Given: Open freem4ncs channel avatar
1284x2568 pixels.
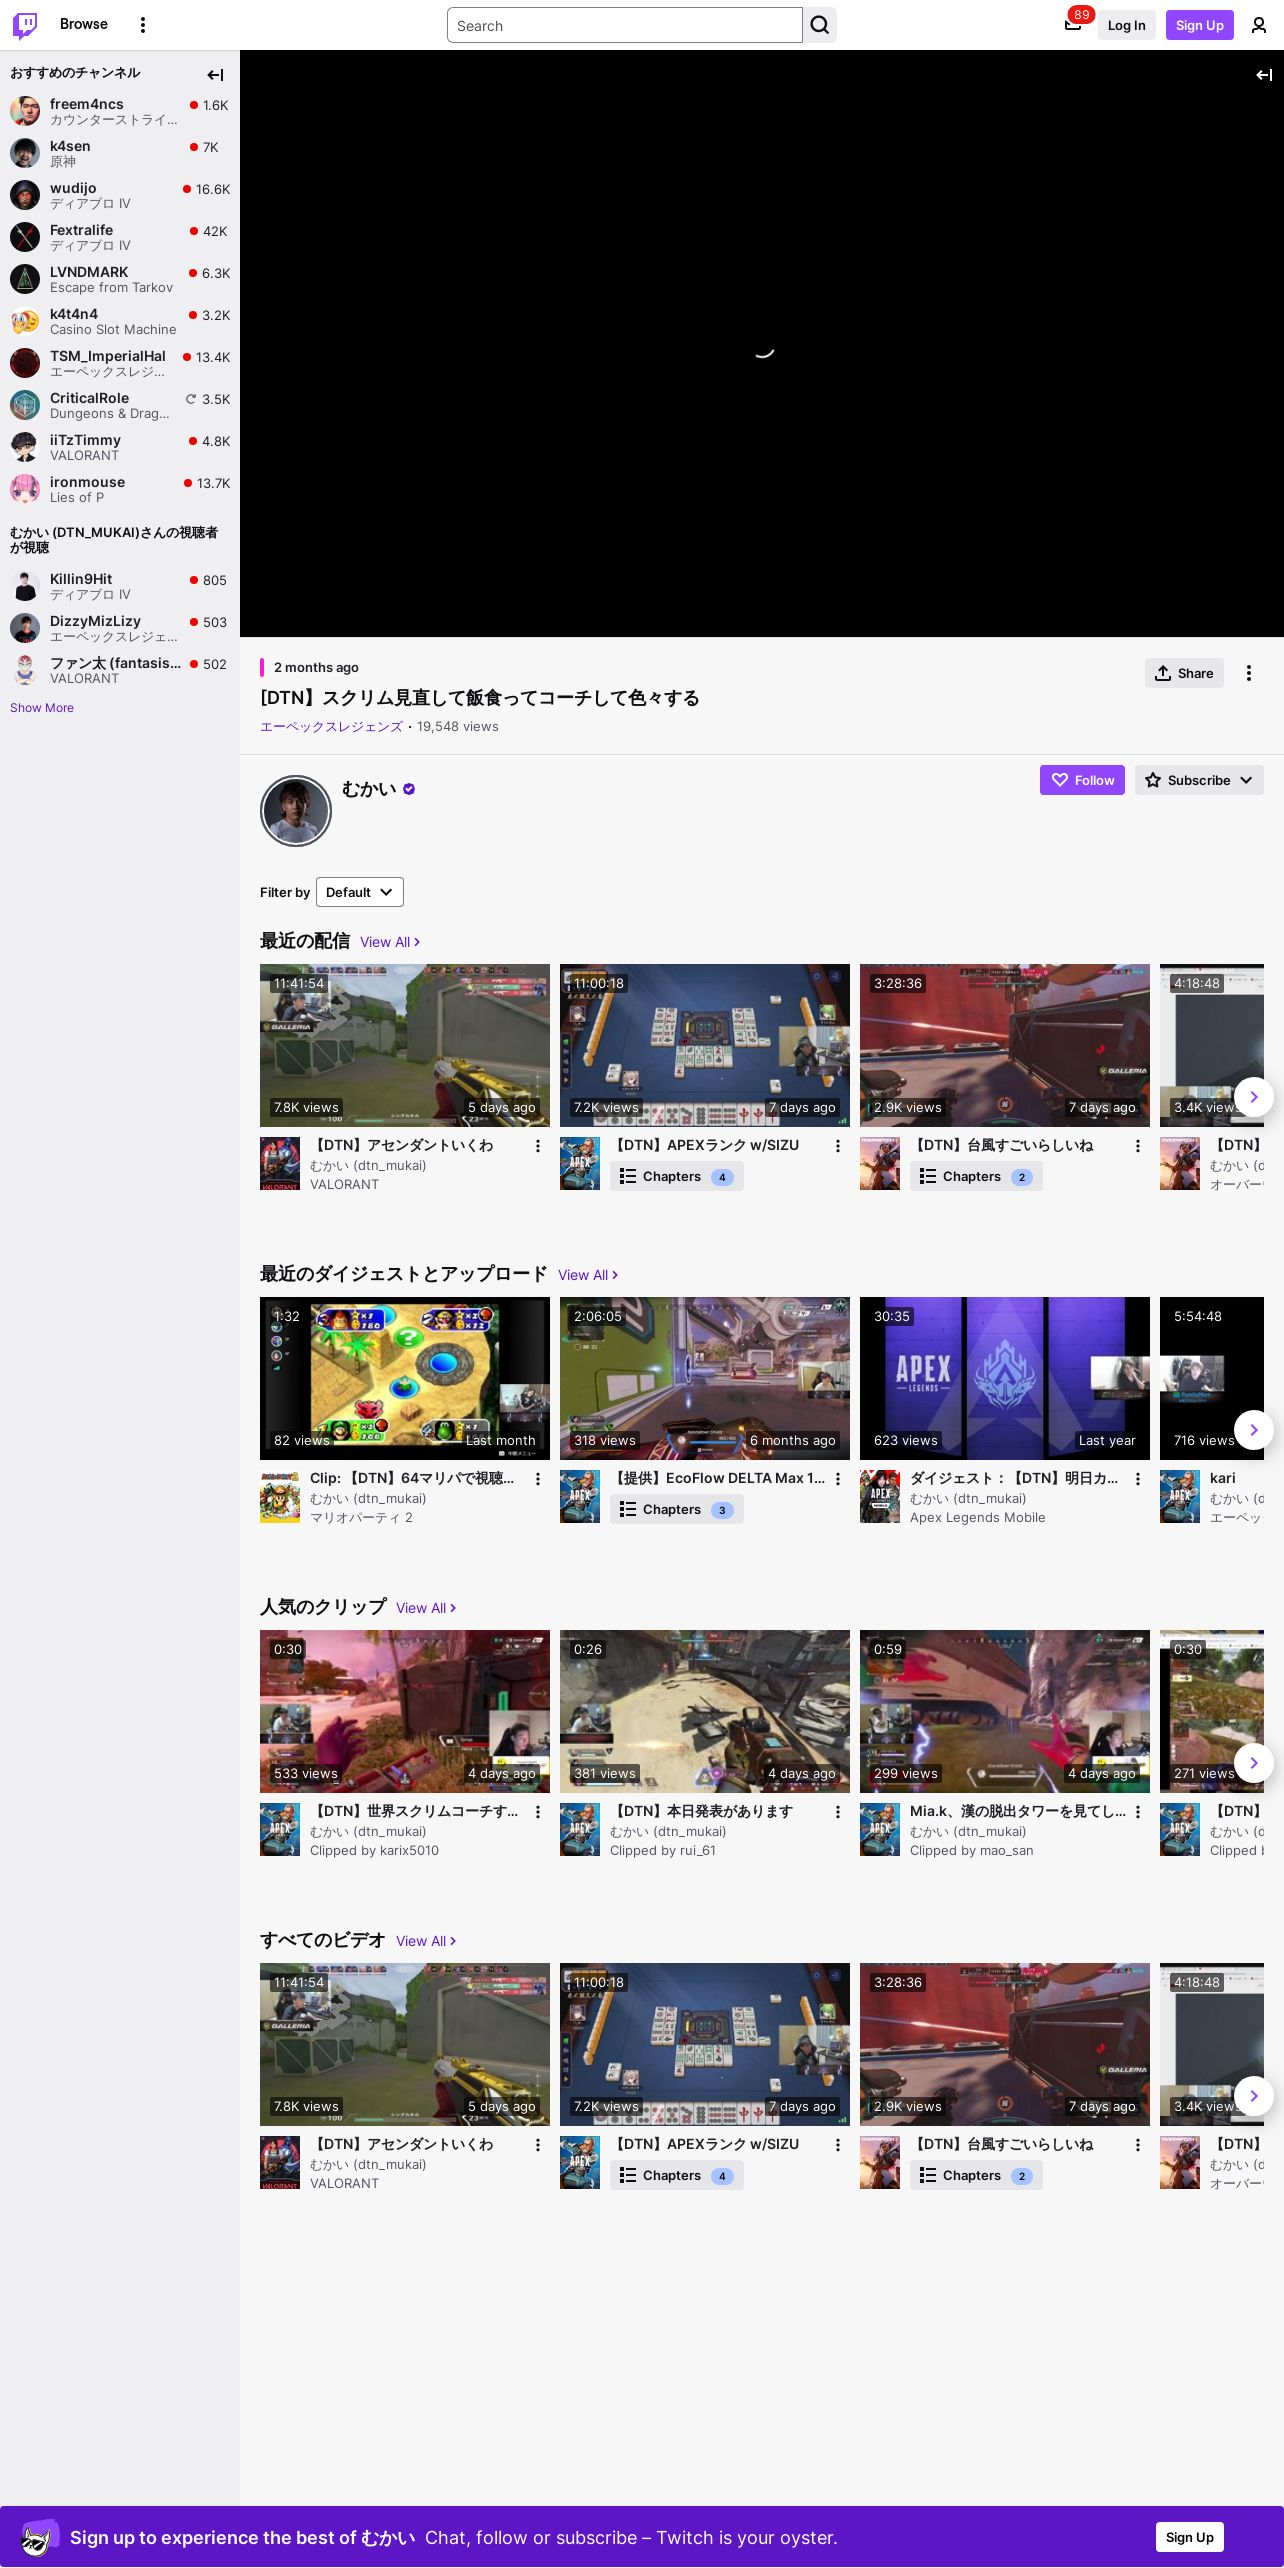Looking at the screenshot, I should 25,111.
